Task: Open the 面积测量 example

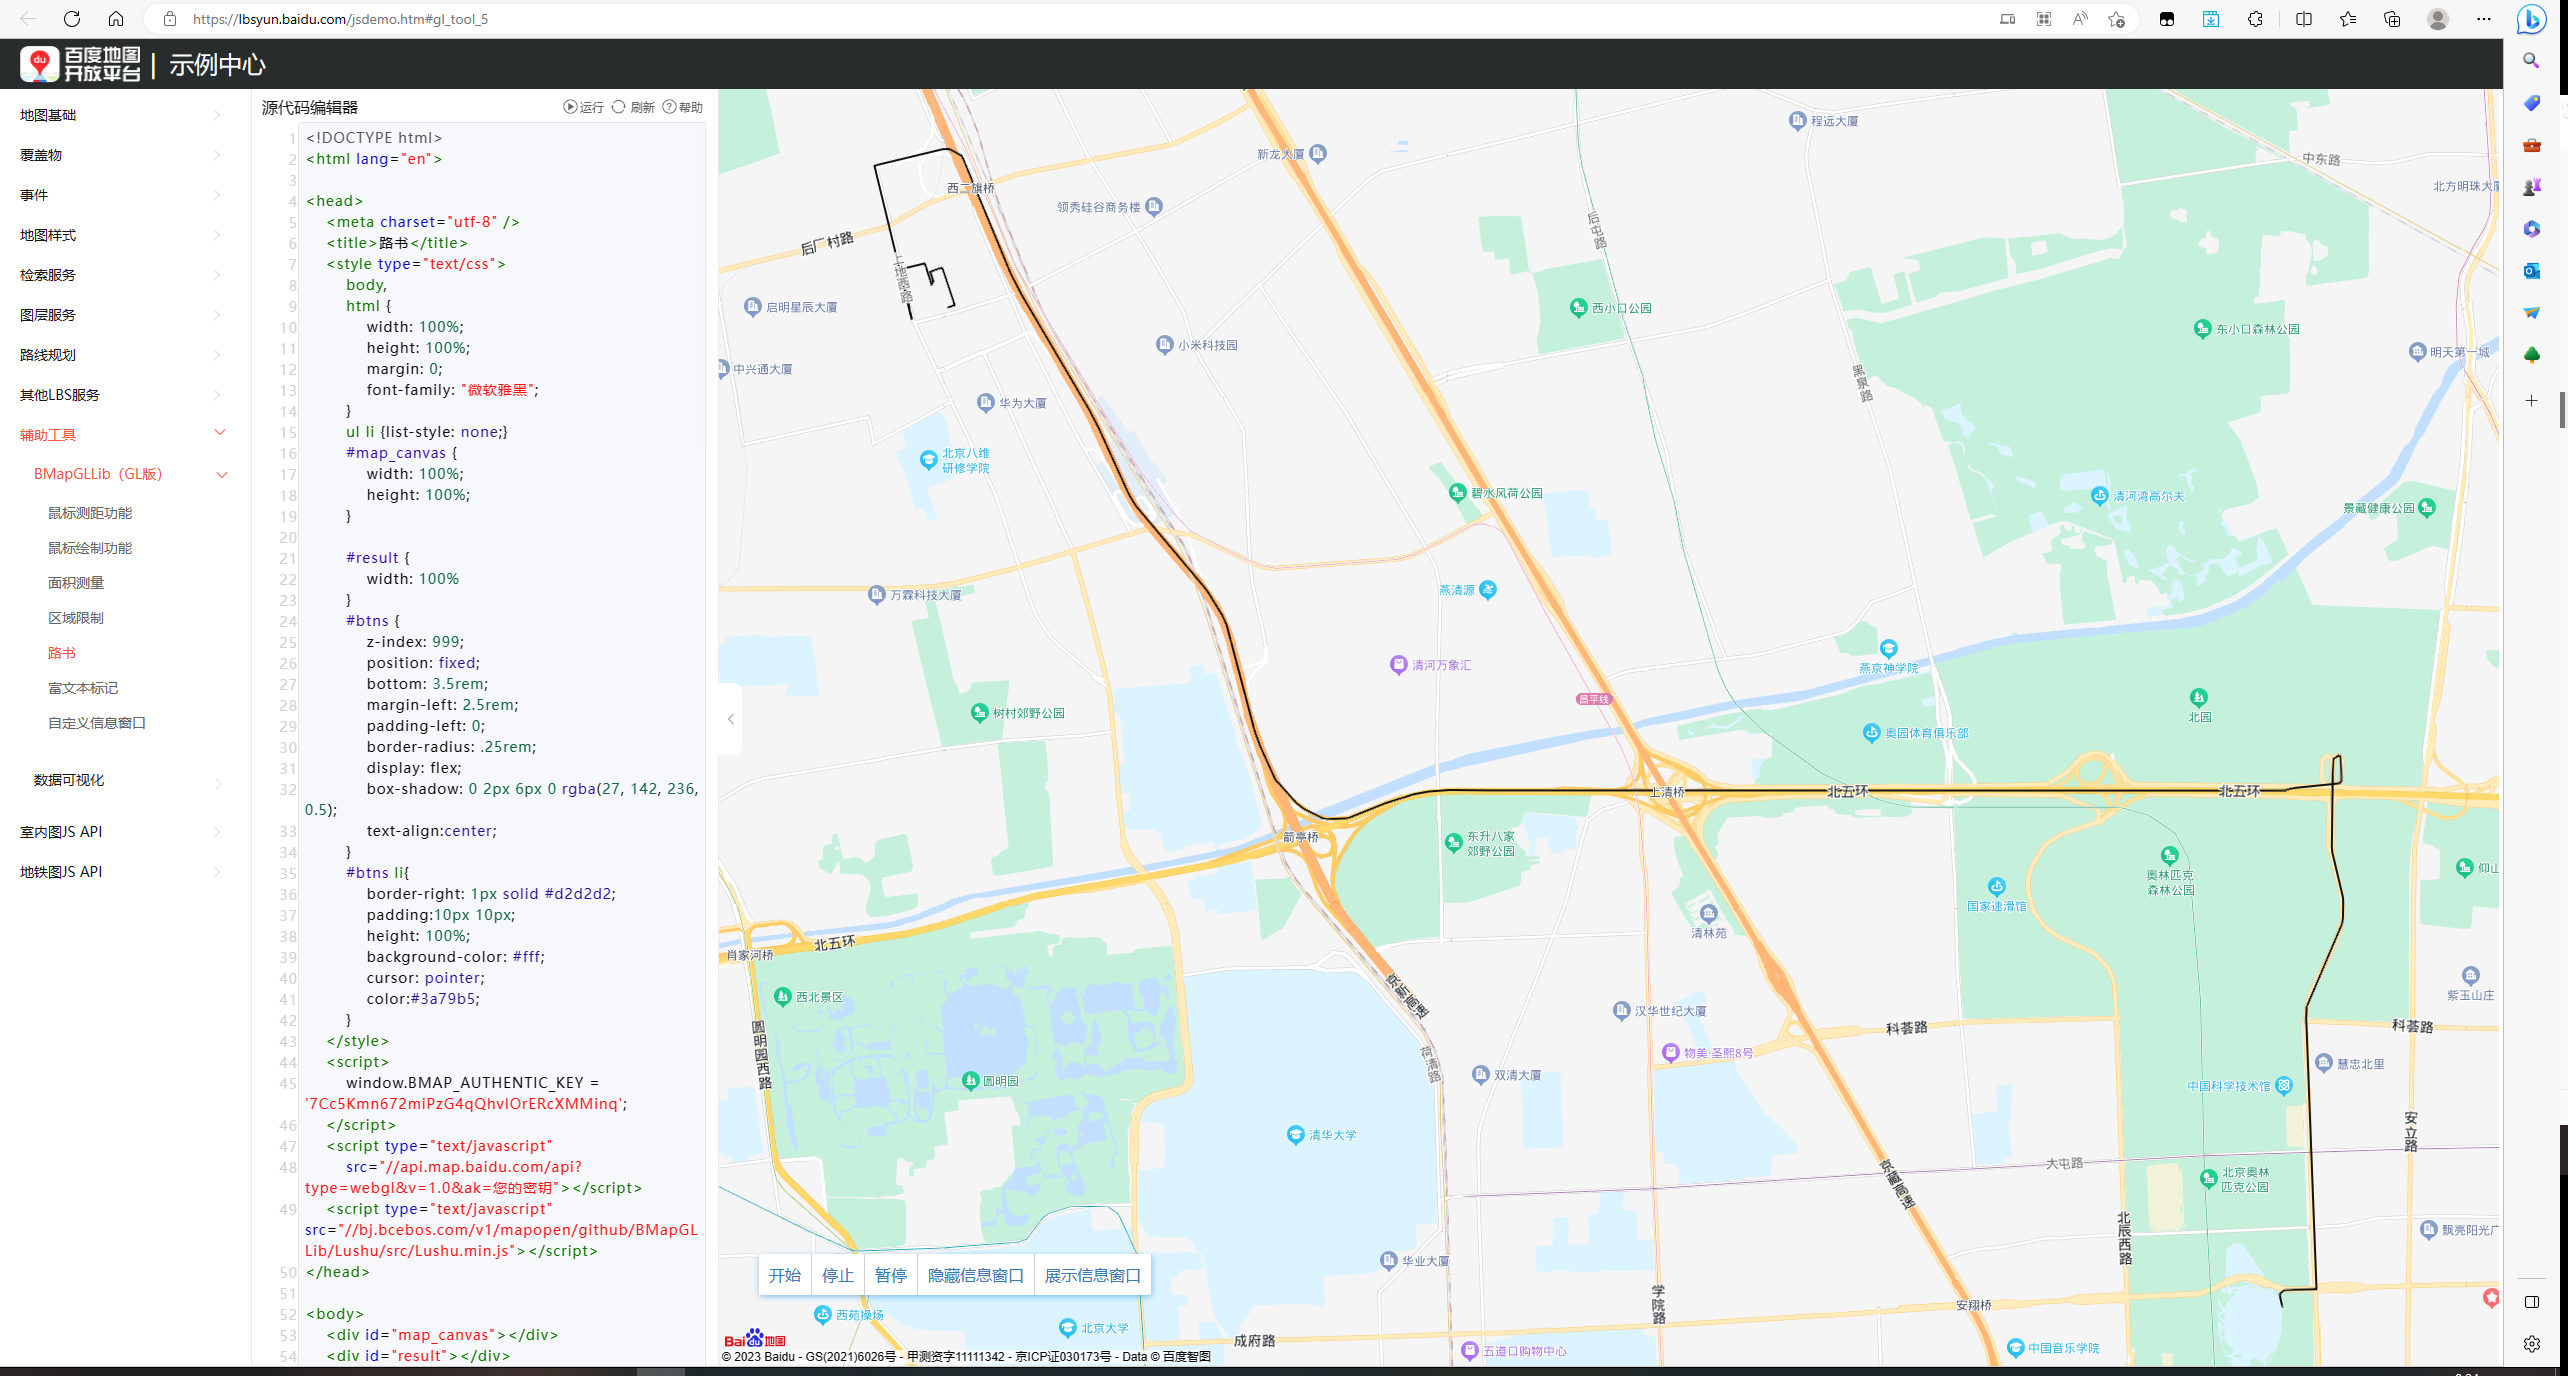Action: [76, 583]
